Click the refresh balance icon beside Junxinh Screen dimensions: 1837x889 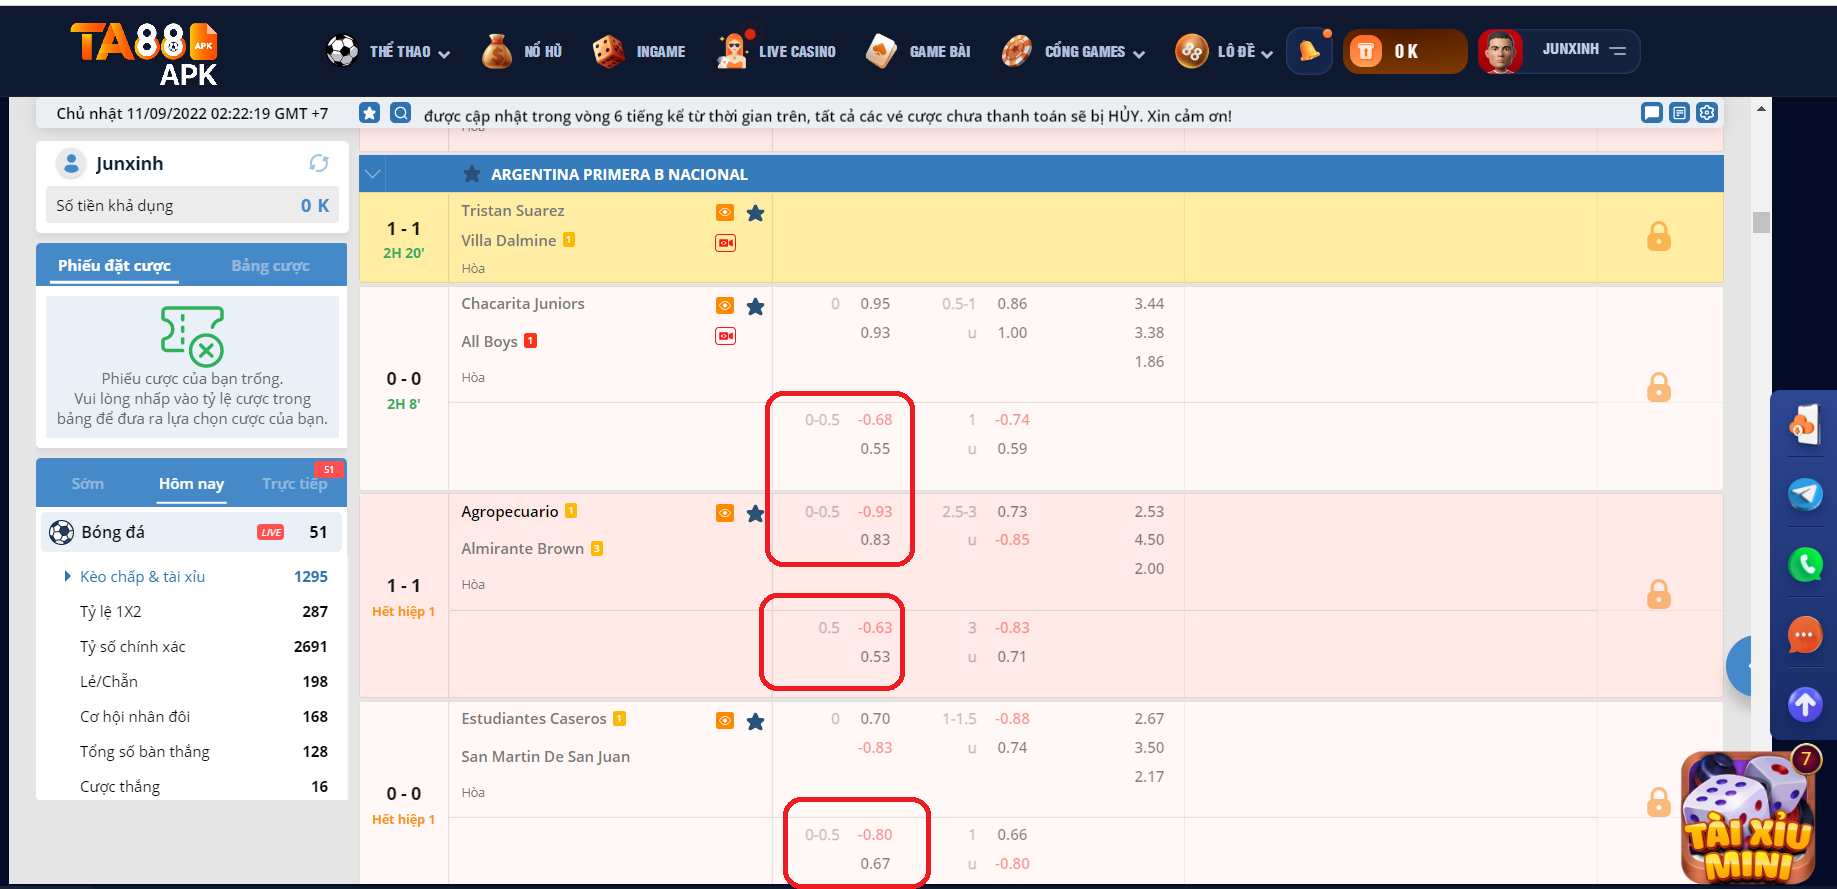click(319, 163)
